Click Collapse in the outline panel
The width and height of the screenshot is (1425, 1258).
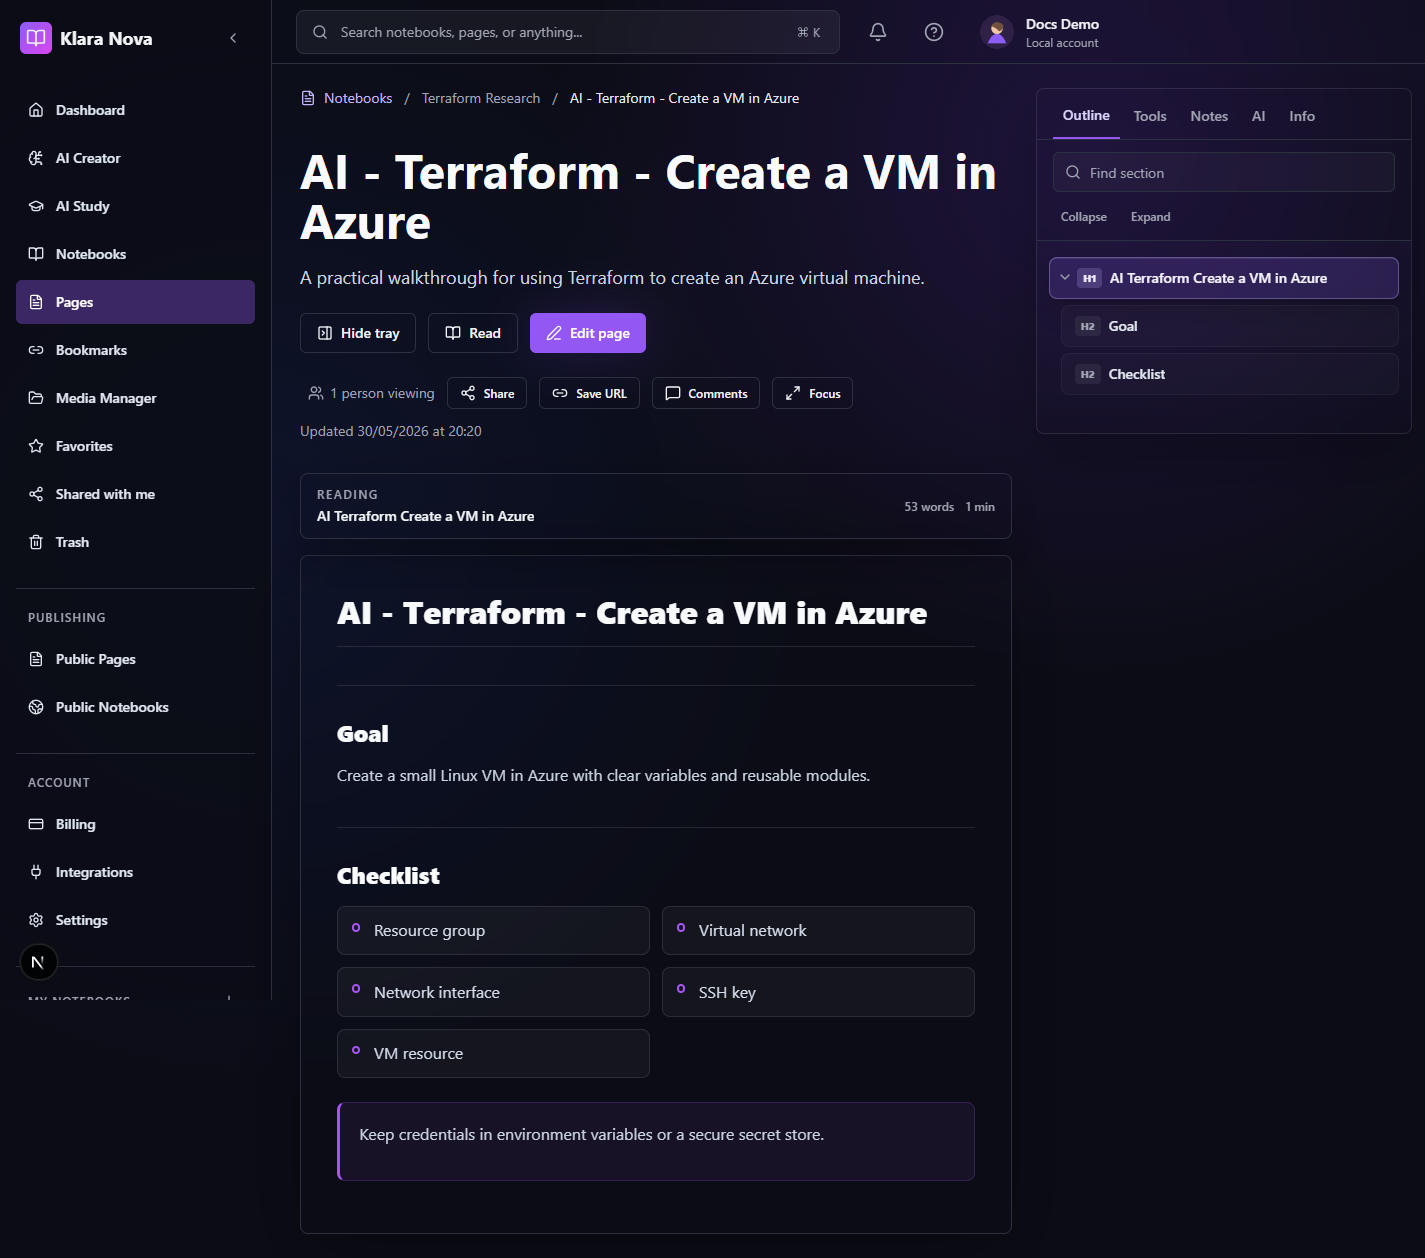1084,217
